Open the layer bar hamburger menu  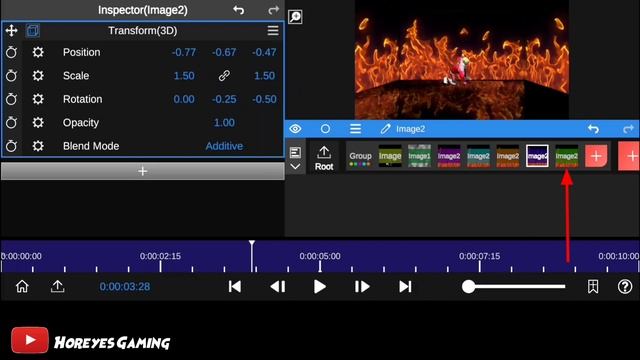click(355, 129)
